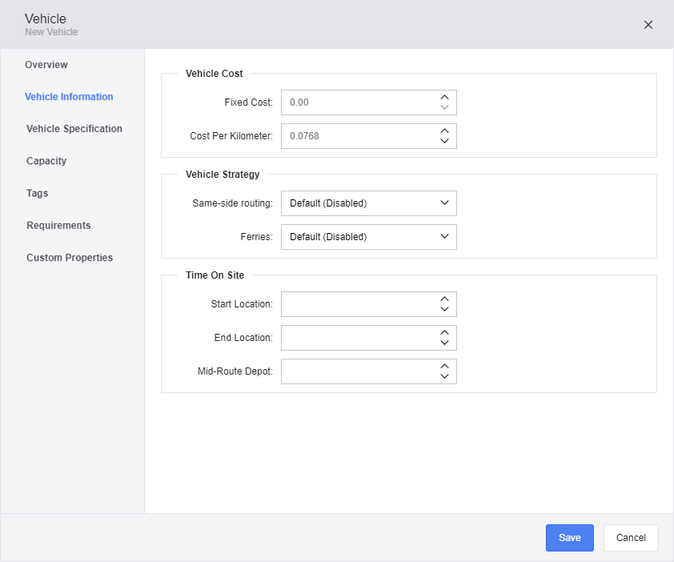Viewport: 674px width, 562px height.
Task: Decrease Mid-Route Depot time with down arrow
Action: [444, 376]
